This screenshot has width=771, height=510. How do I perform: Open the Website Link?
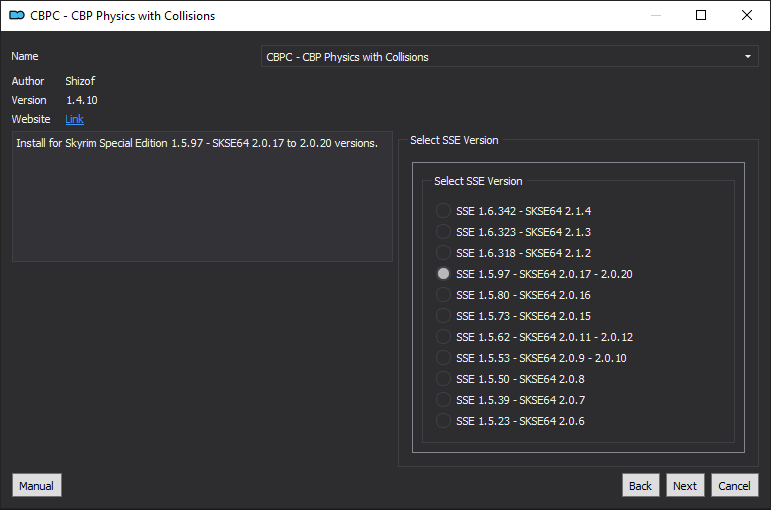point(74,119)
